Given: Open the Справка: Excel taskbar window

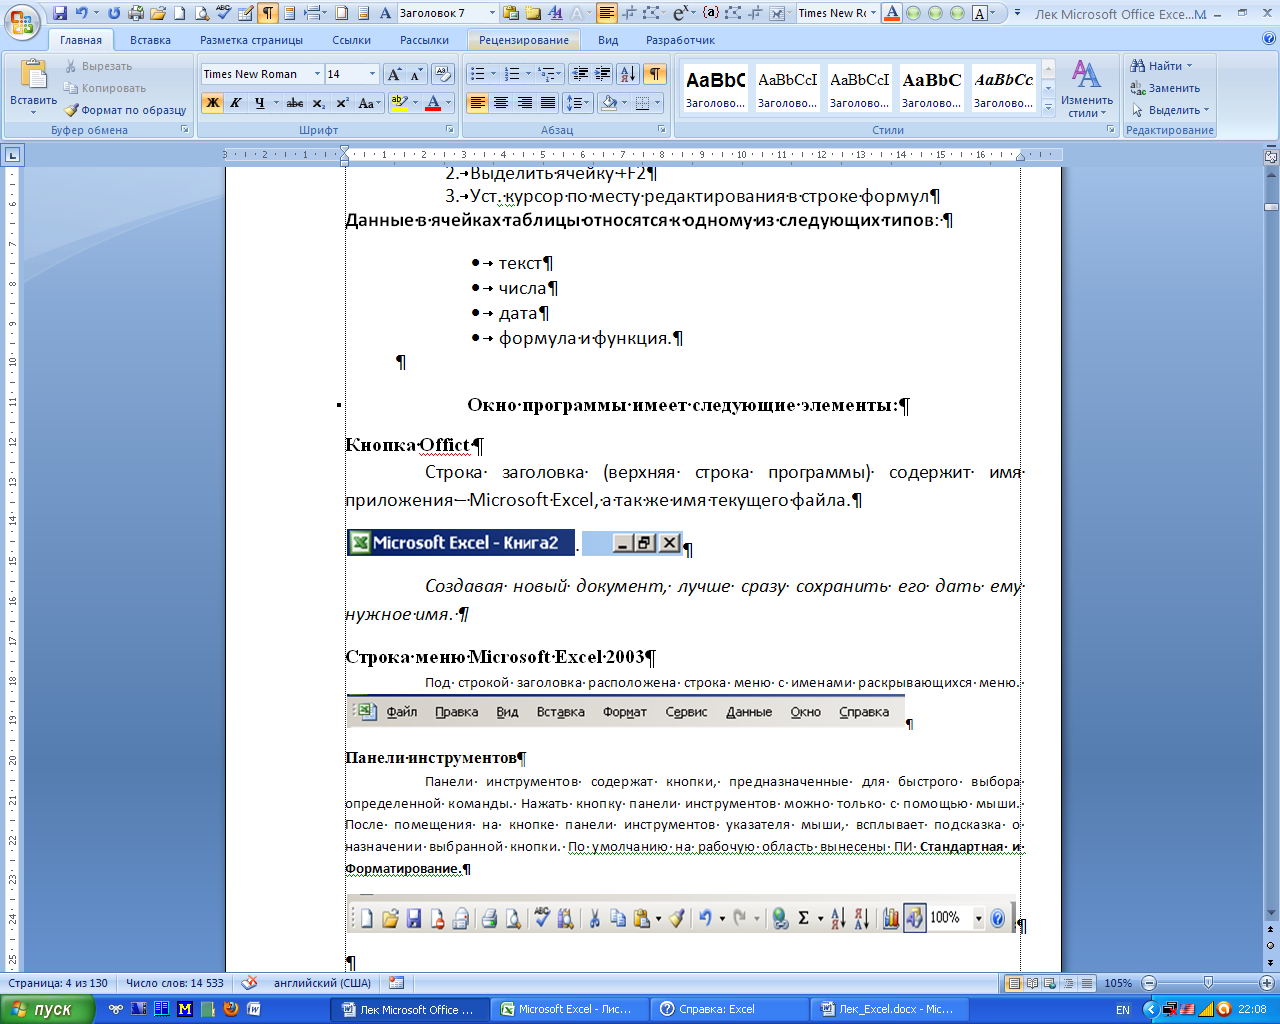Looking at the screenshot, I should (x=729, y=1009).
